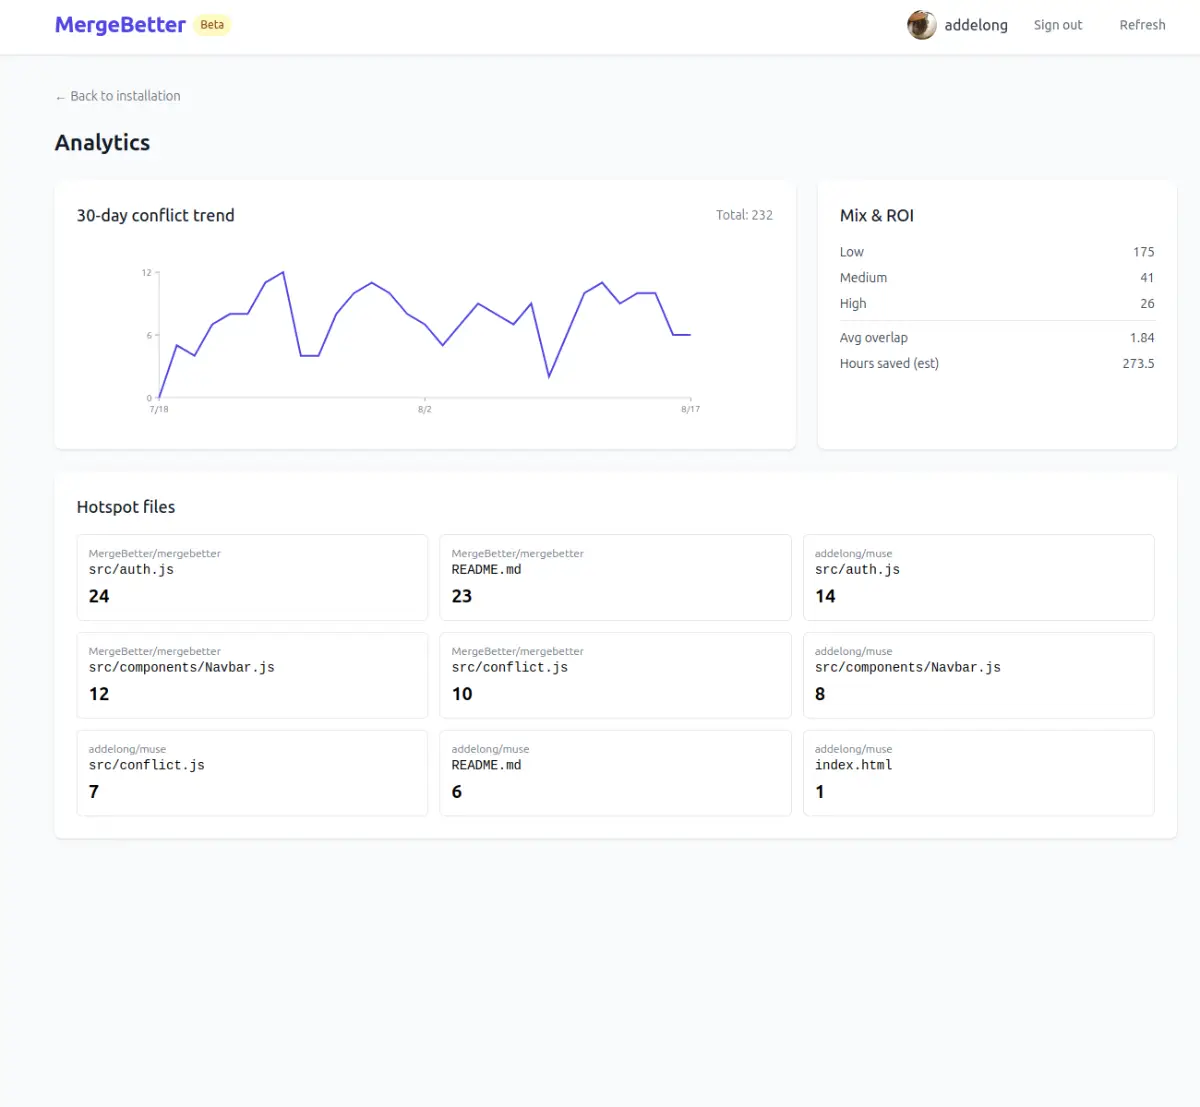Viewport: 1200px width, 1107px height.
Task: Click the Beta badge
Action: tap(212, 25)
